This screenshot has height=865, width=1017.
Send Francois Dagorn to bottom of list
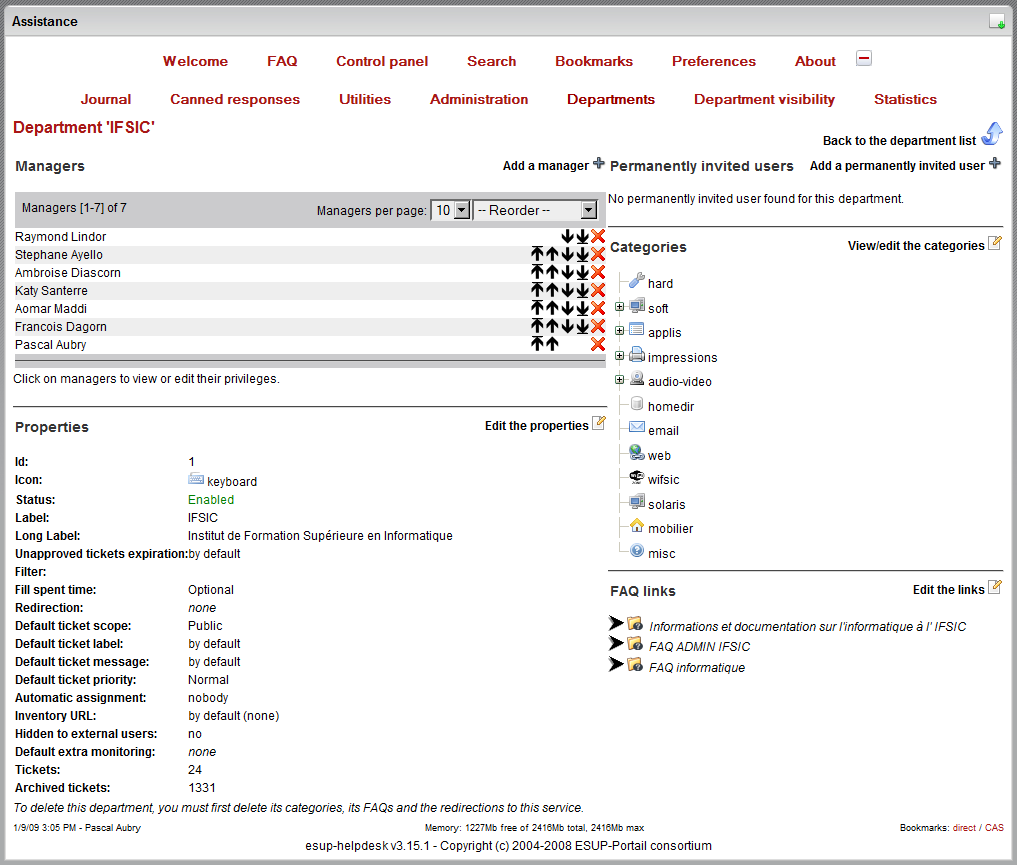point(582,327)
